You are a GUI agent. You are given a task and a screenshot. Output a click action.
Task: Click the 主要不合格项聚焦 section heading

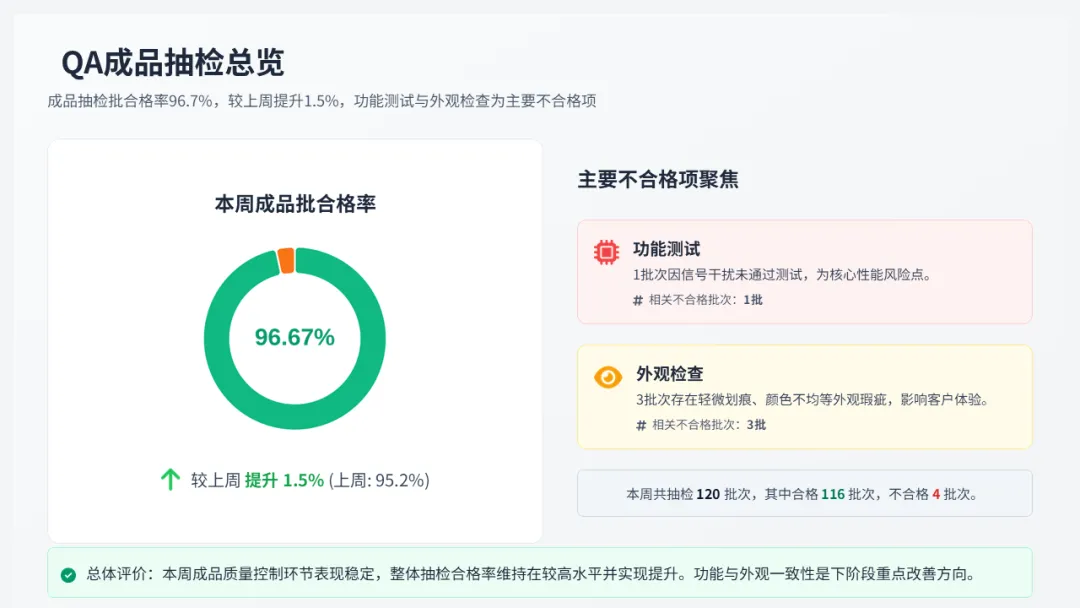coord(658,180)
